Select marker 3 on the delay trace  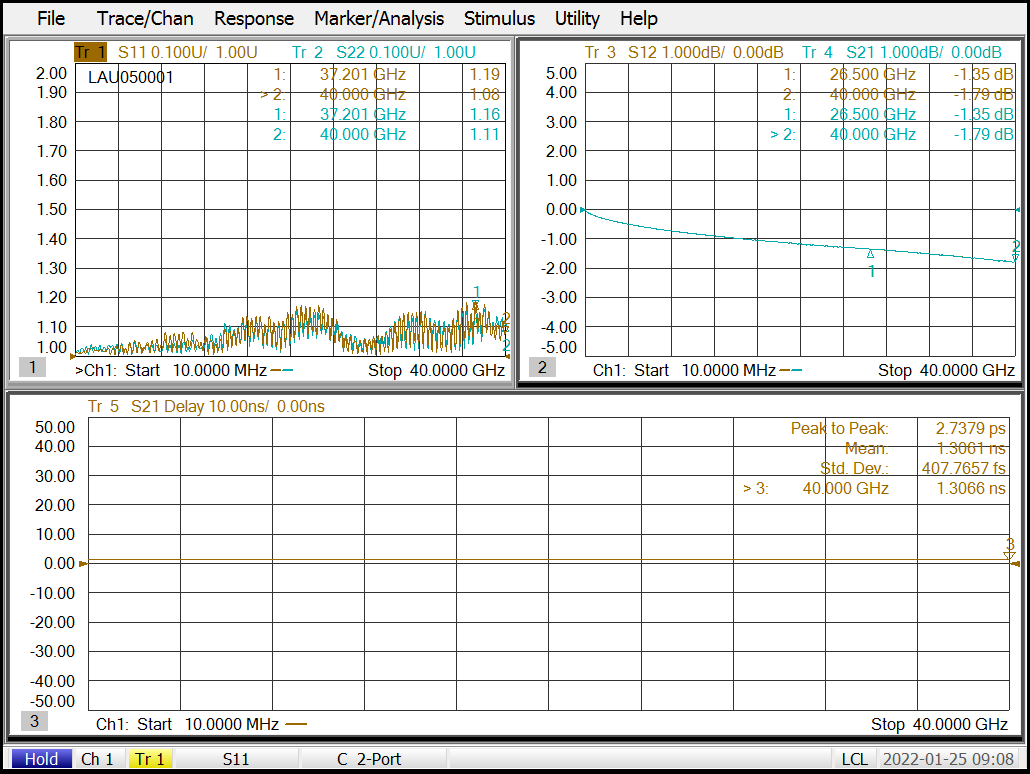[x=1010, y=549]
